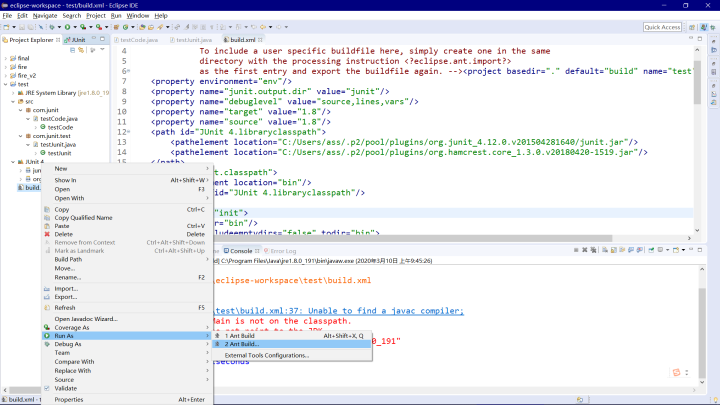Open the Open Console dropdown arrow
Viewport: 720px width, 405px height.
pyautogui.click(x=683, y=250)
